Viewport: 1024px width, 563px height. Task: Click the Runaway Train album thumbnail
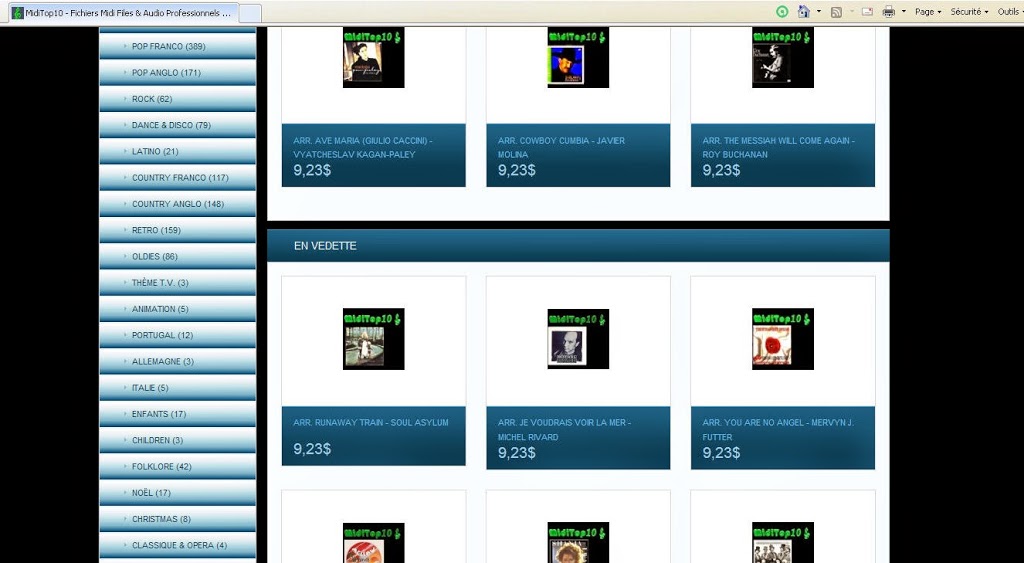coord(374,338)
